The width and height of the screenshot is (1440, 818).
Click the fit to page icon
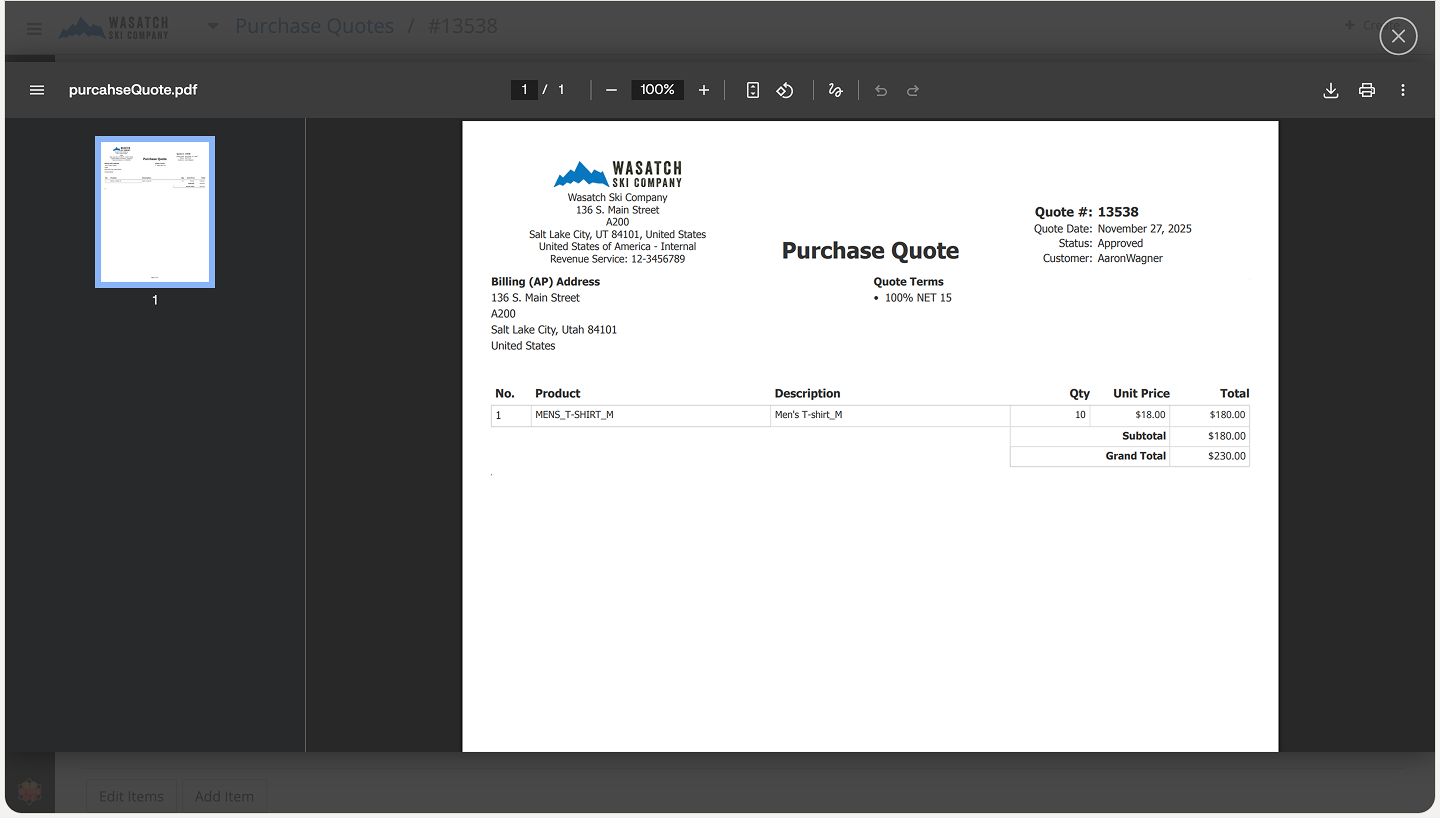pyautogui.click(x=753, y=90)
